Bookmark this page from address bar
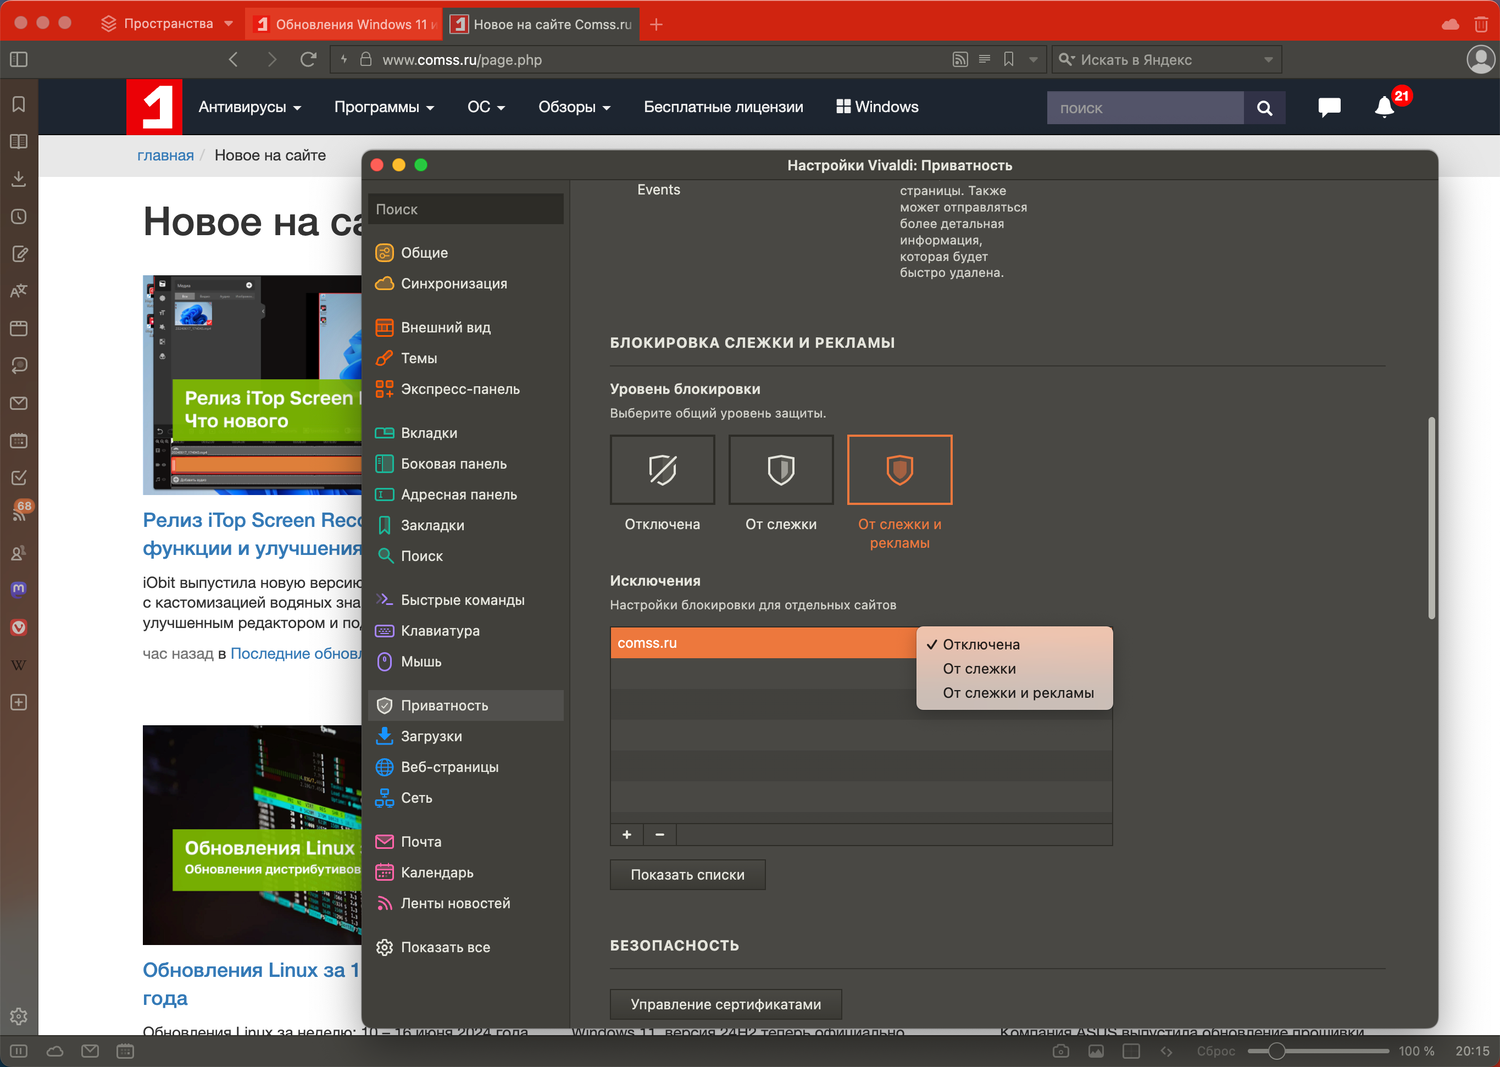The height and width of the screenshot is (1067, 1500). tap(1009, 59)
